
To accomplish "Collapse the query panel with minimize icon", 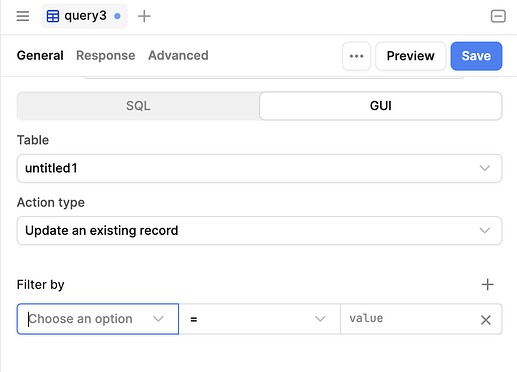I will click(498, 16).
